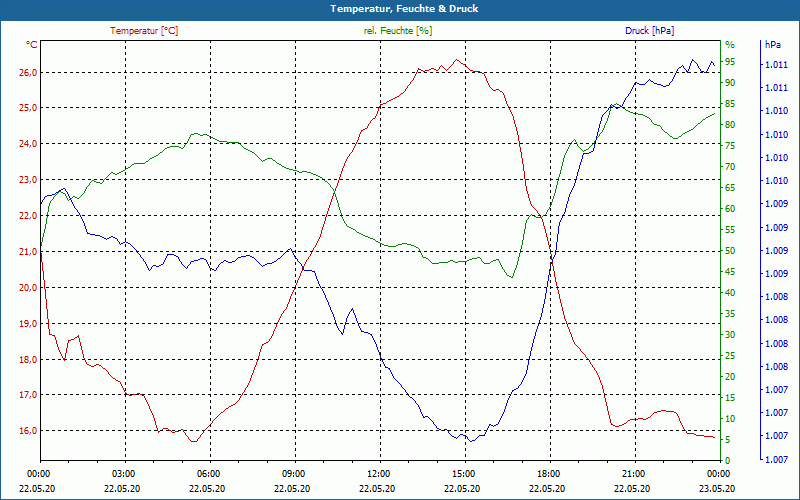Click the time axis label "18:00"
Viewport: 800px width, 500px height.
[547, 474]
